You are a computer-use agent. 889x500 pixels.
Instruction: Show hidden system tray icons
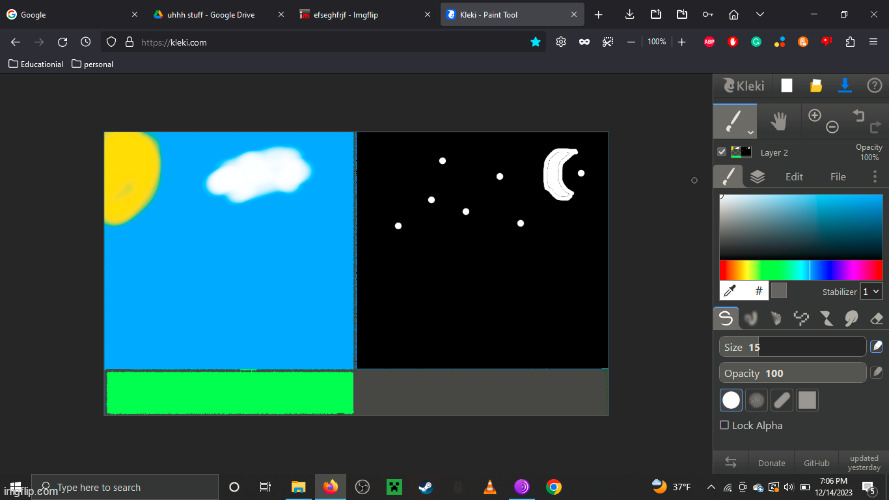pyautogui.click(x=711, y=486)
